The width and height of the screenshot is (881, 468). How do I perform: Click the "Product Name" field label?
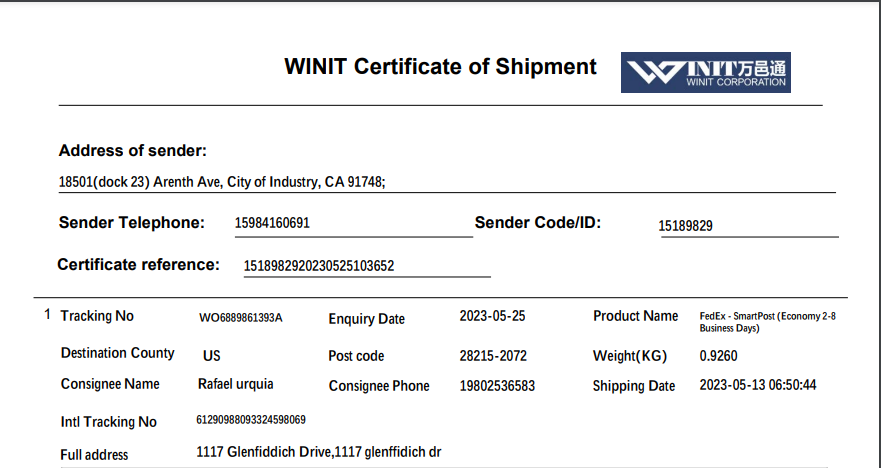pyautogui.click(x=635, y=316)
